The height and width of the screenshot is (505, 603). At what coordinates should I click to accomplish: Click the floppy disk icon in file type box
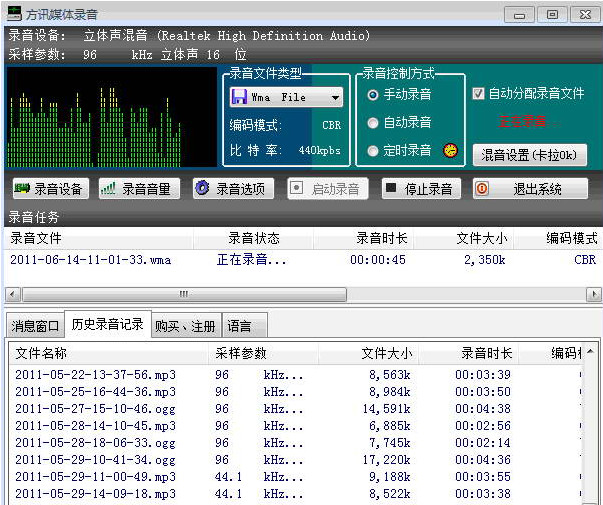pos(239,97)
